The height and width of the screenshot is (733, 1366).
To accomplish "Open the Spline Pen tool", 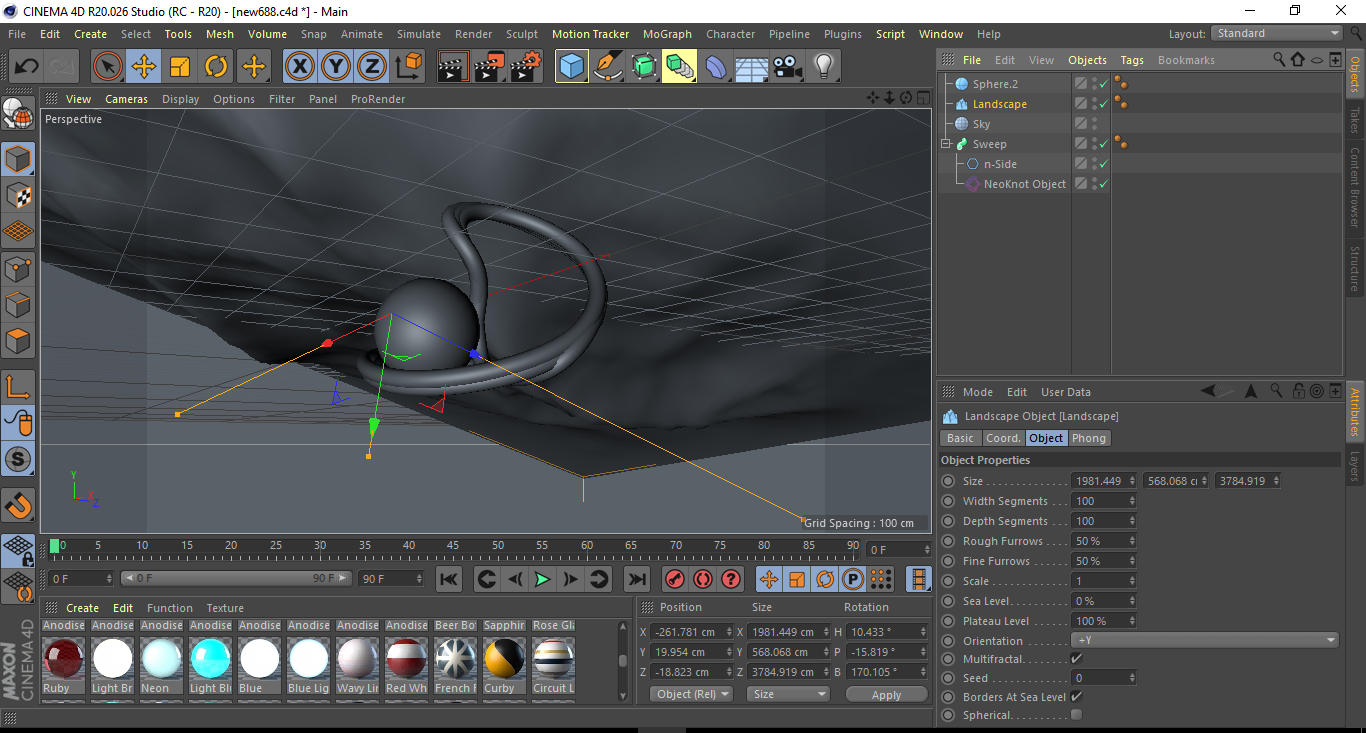I will pos(608,67).
